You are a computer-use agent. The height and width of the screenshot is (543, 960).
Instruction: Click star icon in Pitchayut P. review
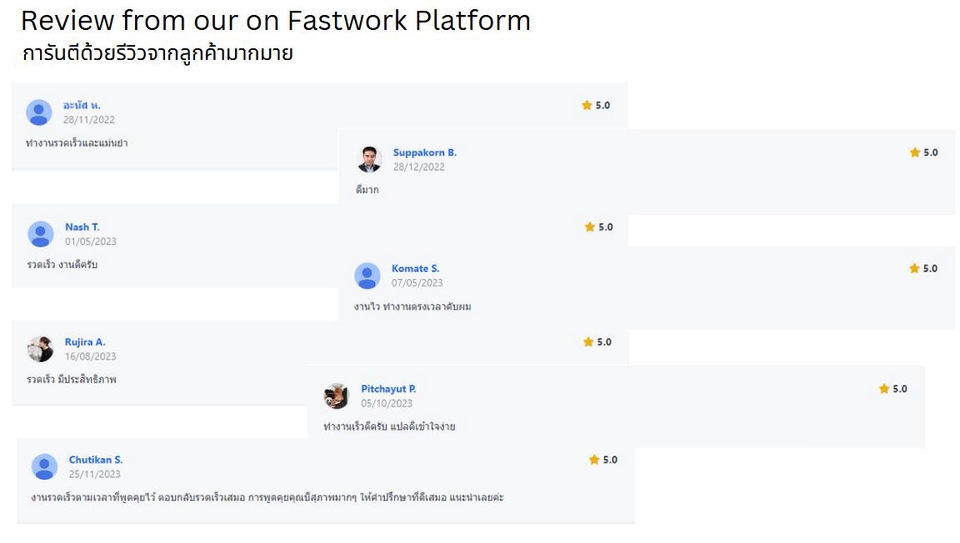[x=884, y=389]
